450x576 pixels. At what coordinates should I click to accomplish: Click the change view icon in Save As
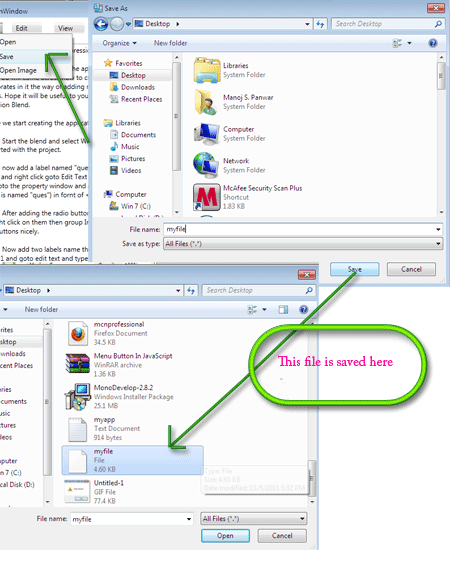click(397, 43)
